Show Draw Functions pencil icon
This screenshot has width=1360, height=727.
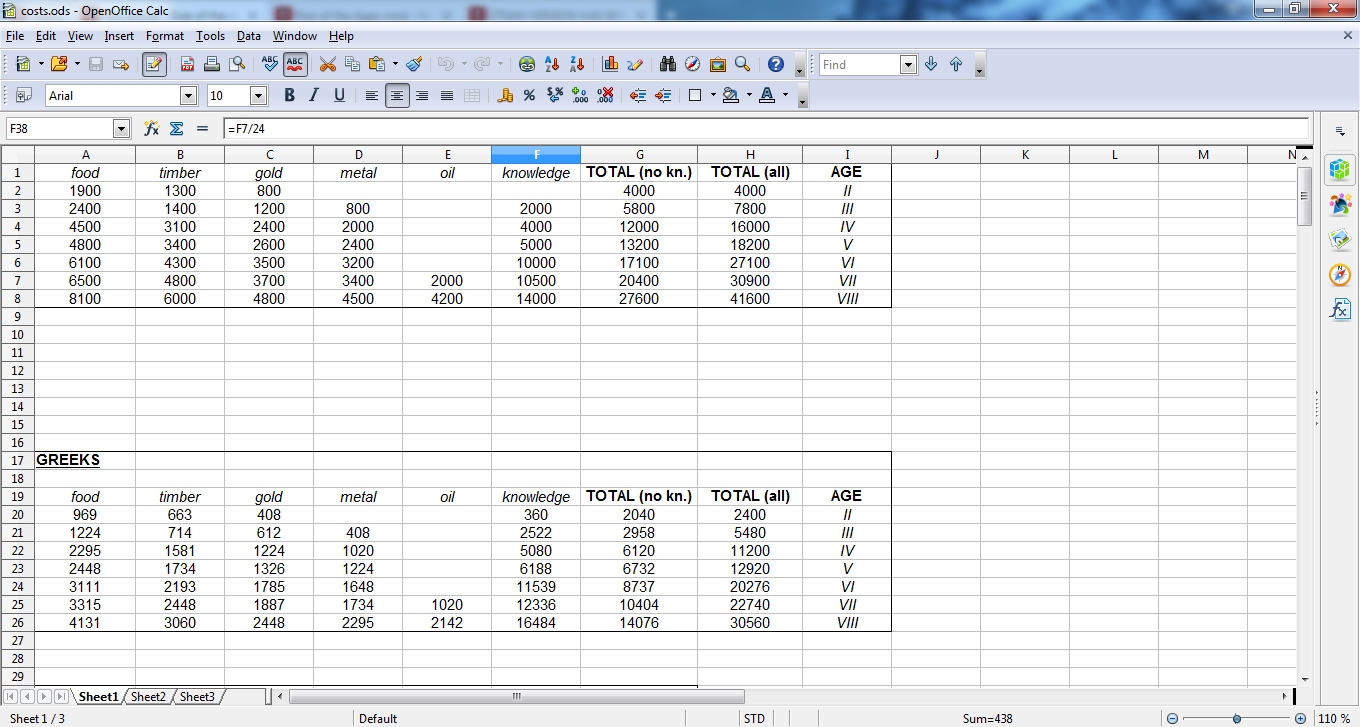coord(635,64)
